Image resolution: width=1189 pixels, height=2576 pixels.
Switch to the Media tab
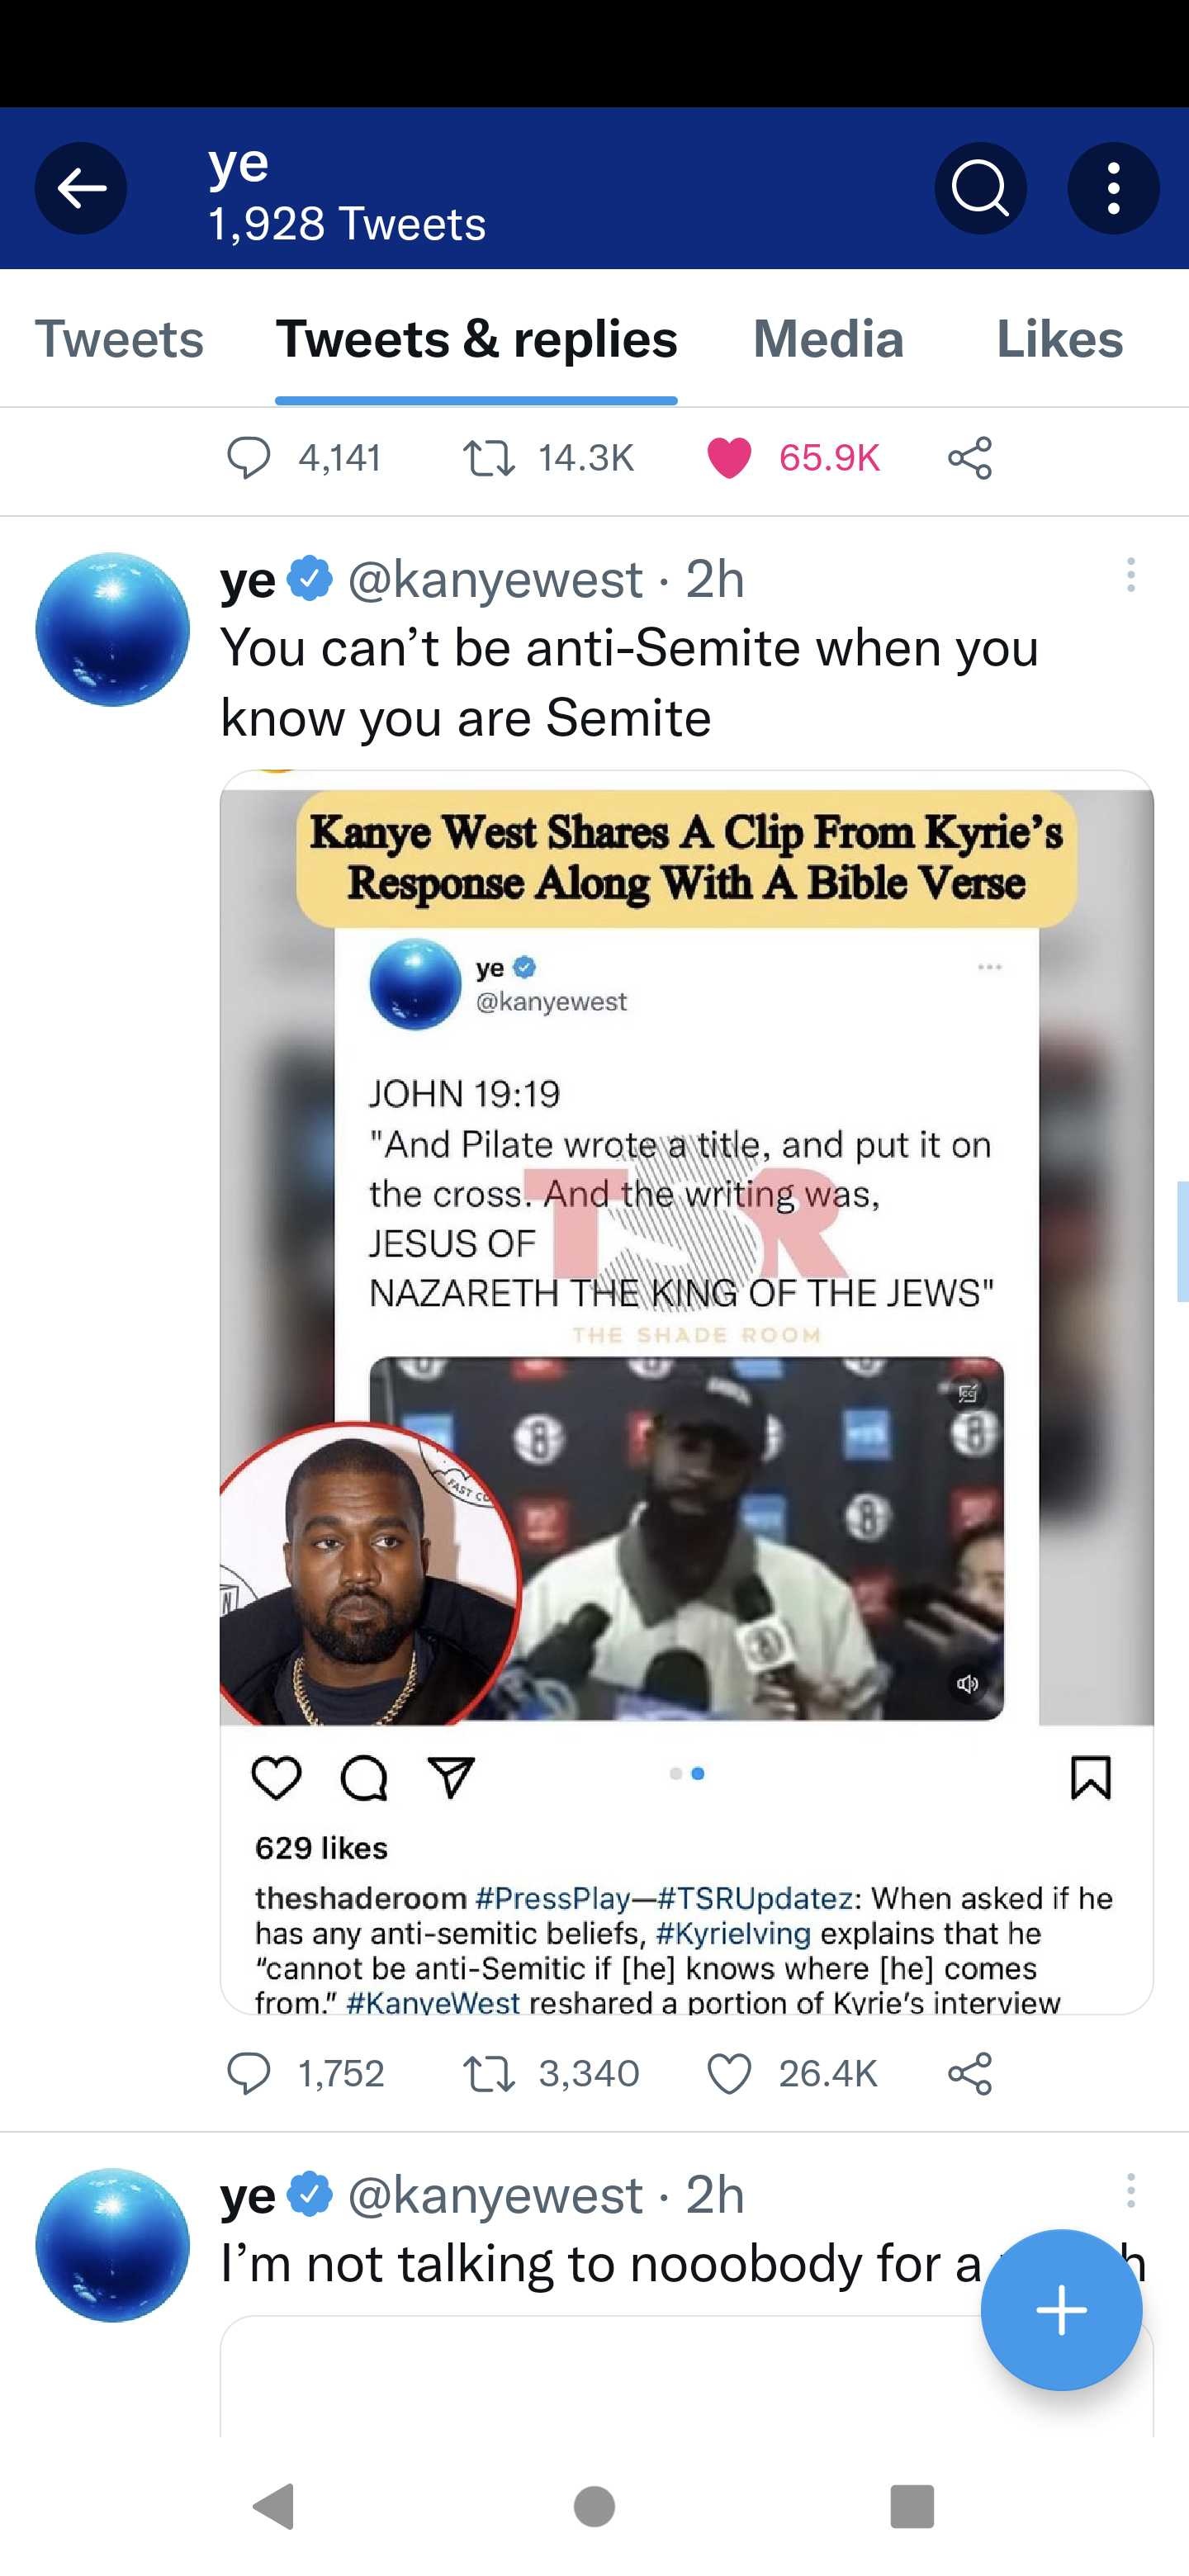point(828,339)
